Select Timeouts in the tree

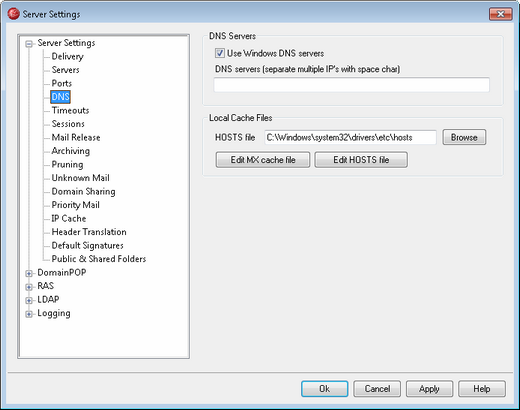tap(70, 110)
